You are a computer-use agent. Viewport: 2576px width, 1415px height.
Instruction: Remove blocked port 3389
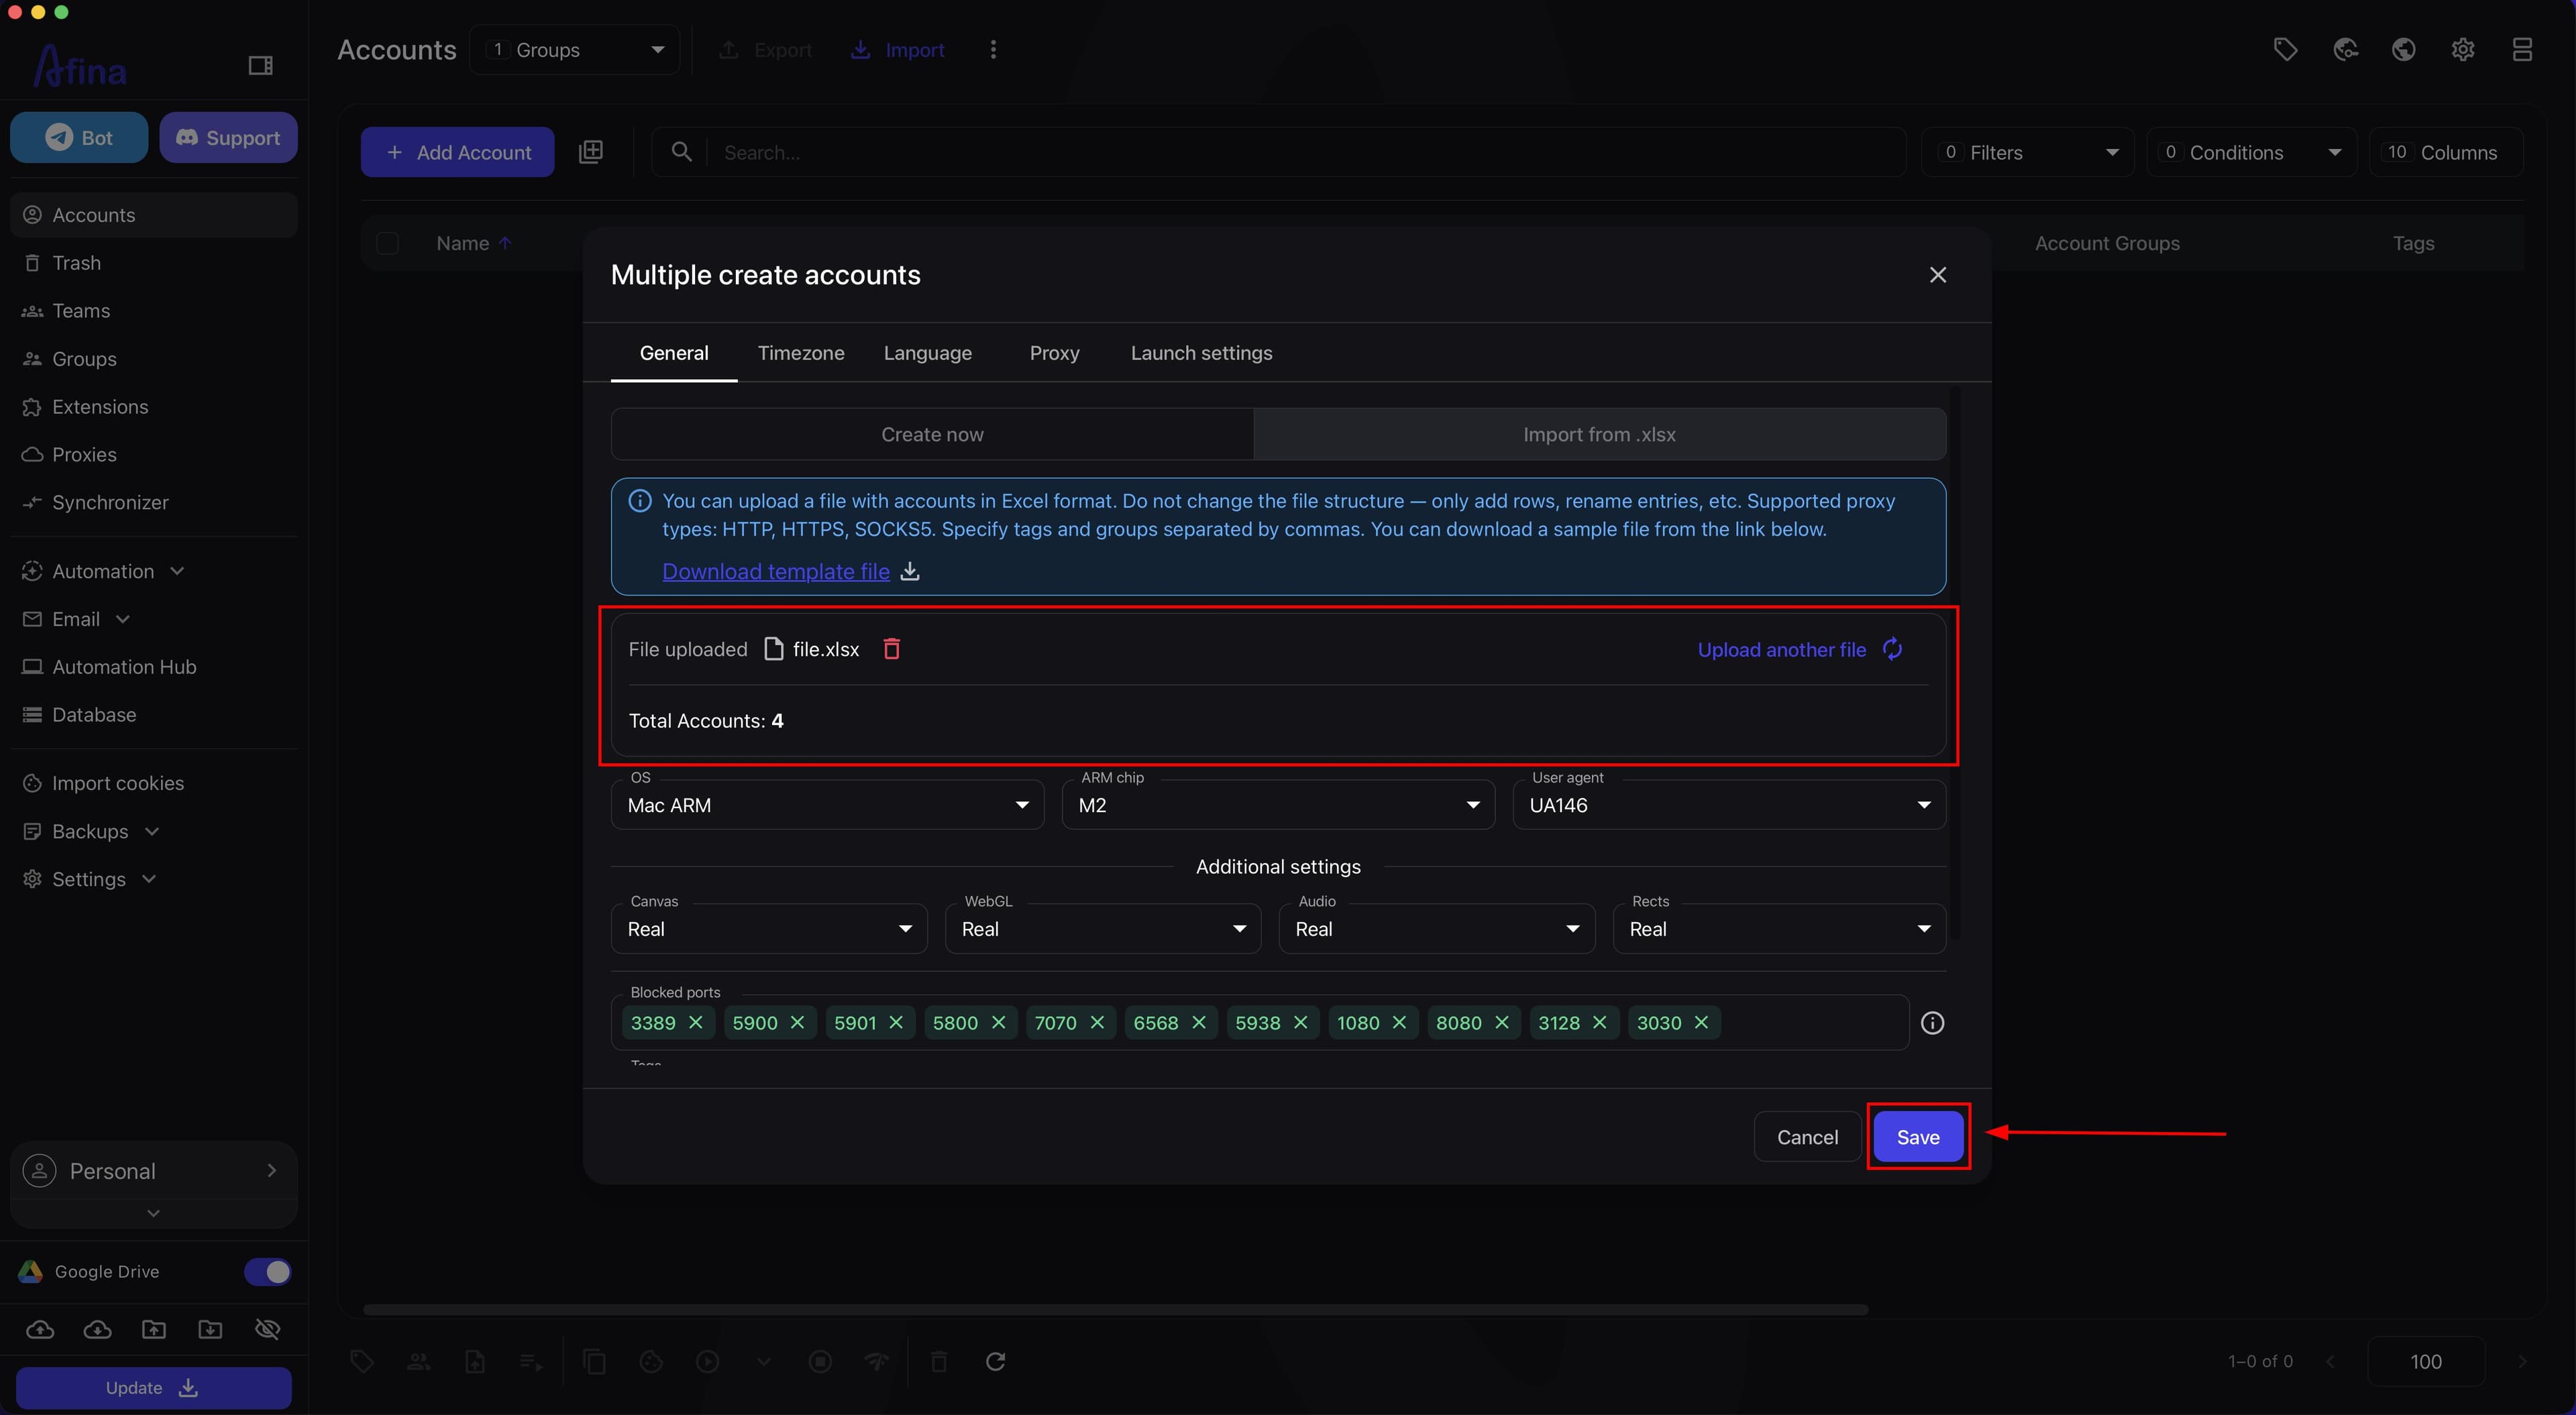click(x=696, y=1022)
